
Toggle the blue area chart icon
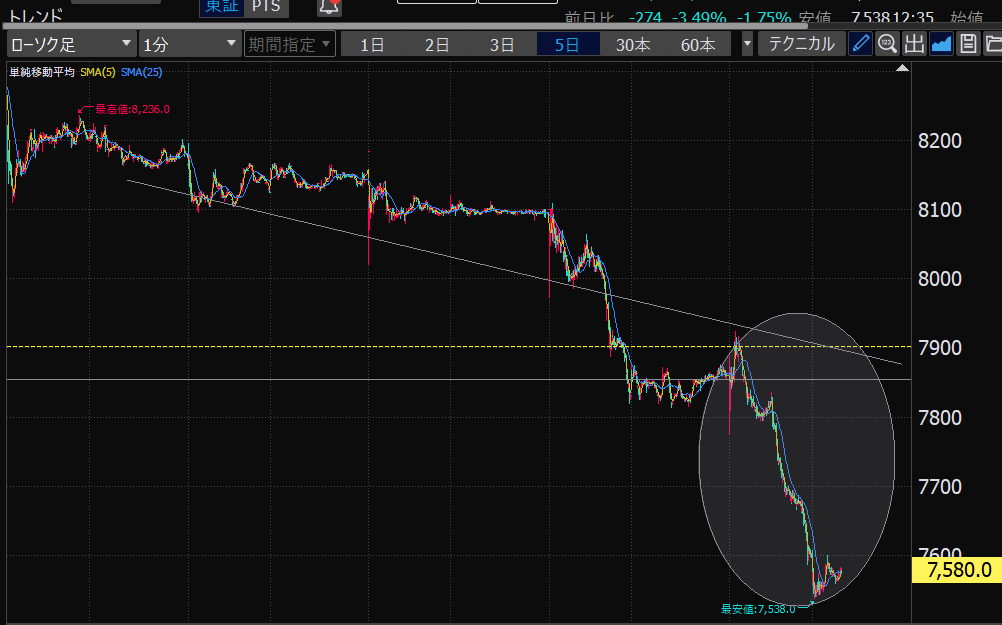[941, 44]
